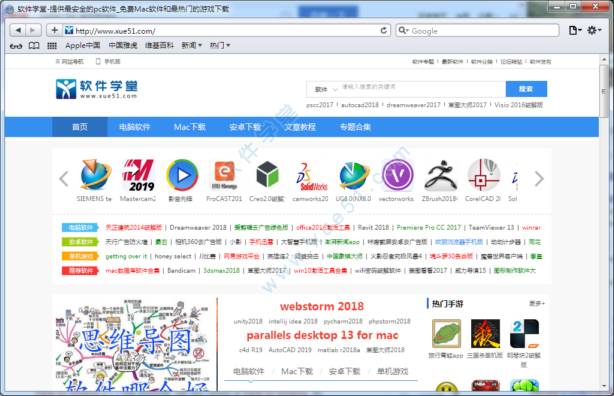Open the Mastercam 2019 icon
The height and width of the screenshot is (396, 614).
(x=138, y=175)
